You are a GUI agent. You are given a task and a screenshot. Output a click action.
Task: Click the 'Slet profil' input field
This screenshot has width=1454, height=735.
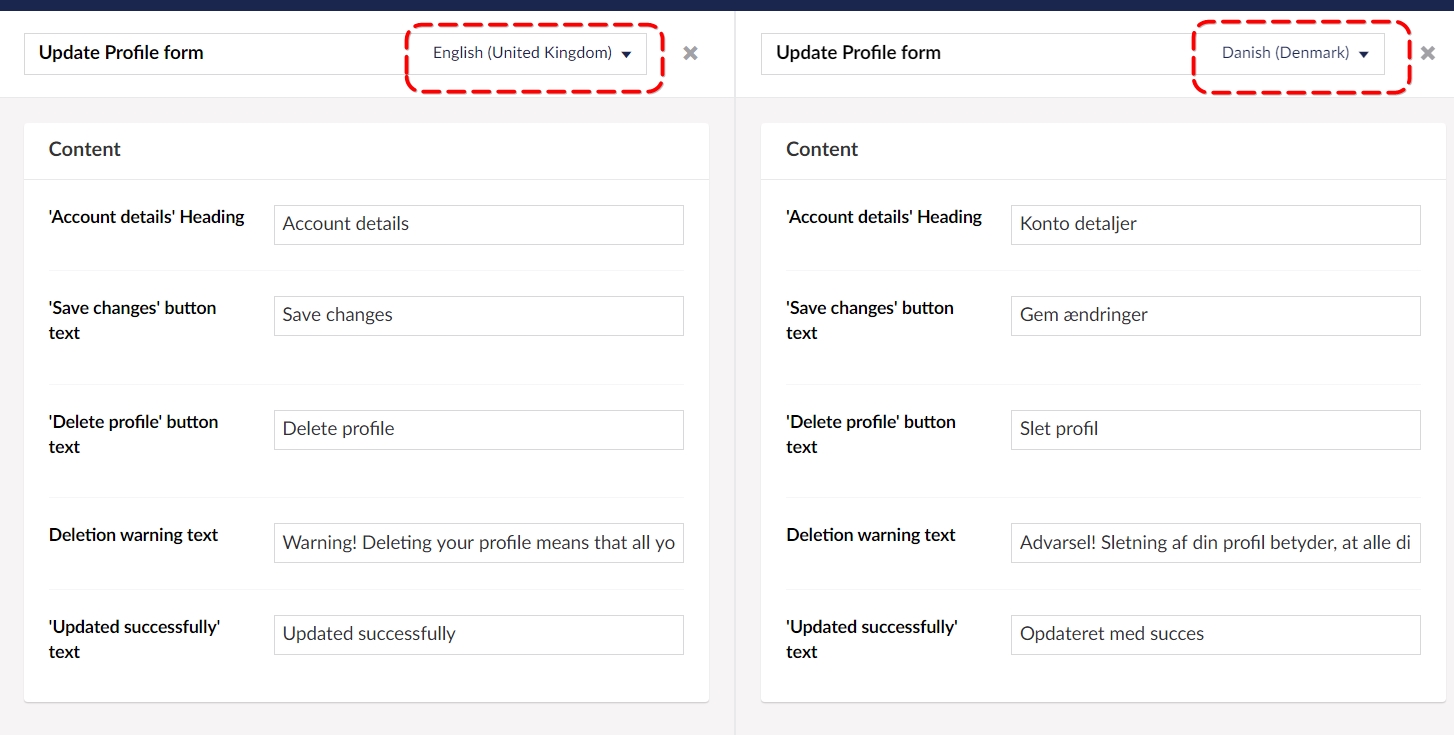coord(1216,429)
